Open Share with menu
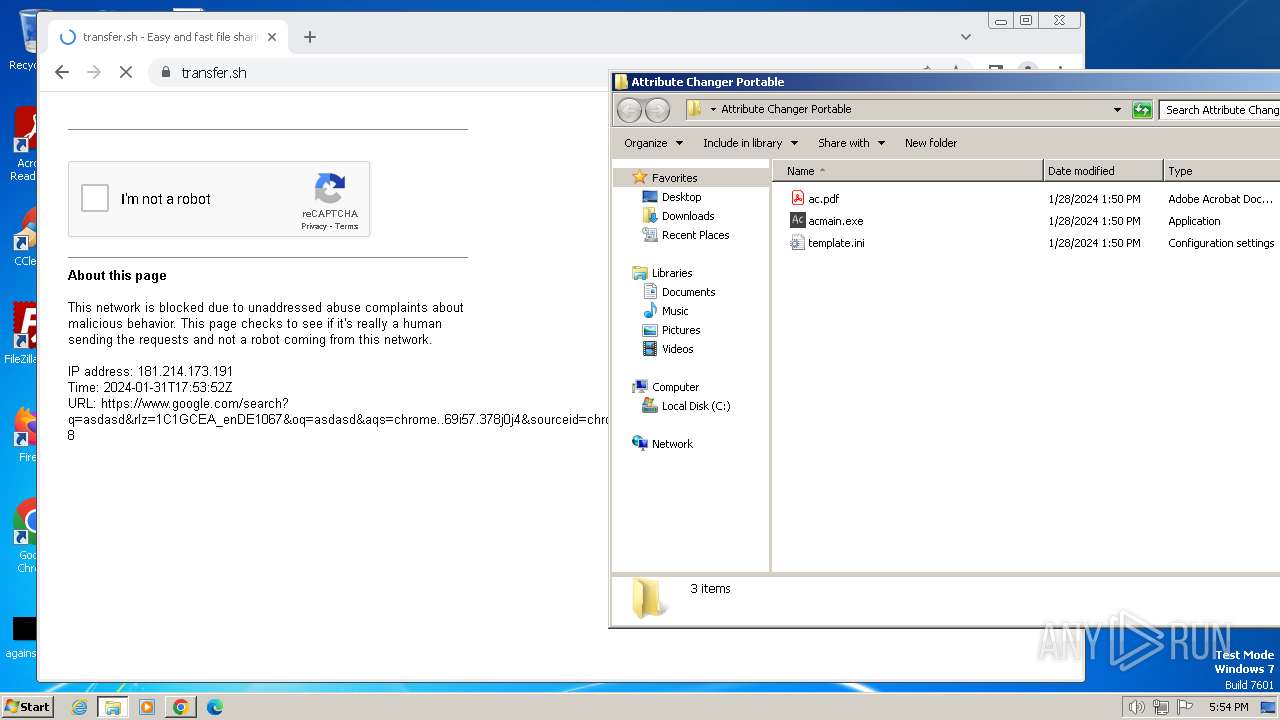 (x=851, y=143)
